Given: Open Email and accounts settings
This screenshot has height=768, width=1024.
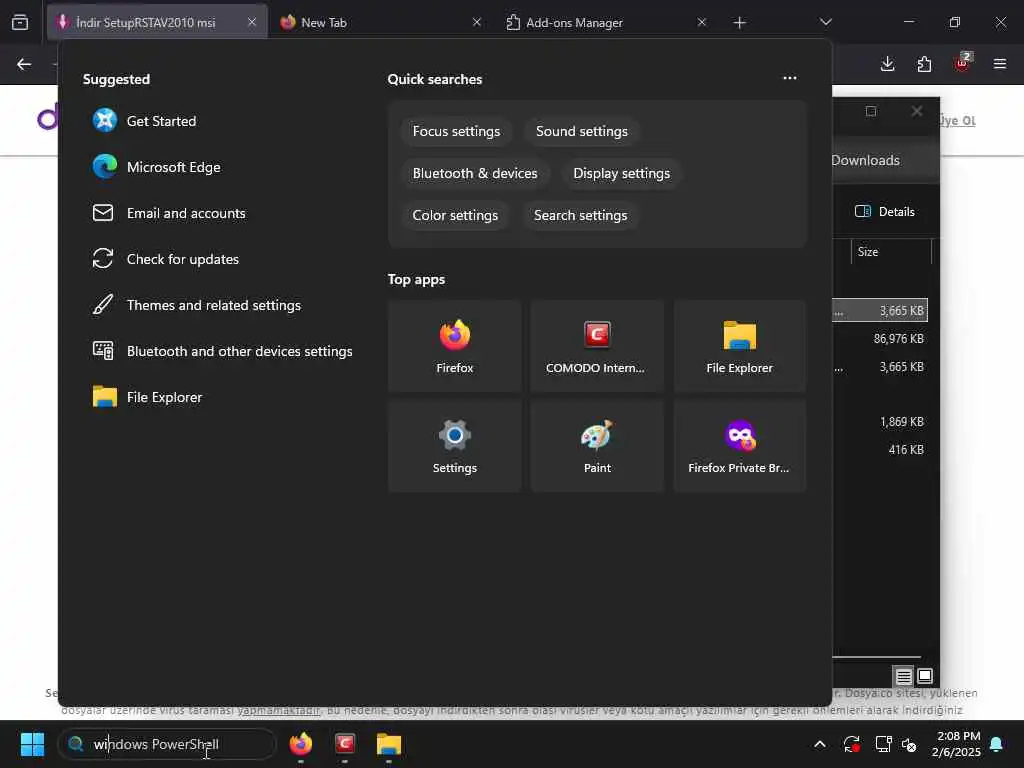Looking at the screenshot, I should pos(169,213).
